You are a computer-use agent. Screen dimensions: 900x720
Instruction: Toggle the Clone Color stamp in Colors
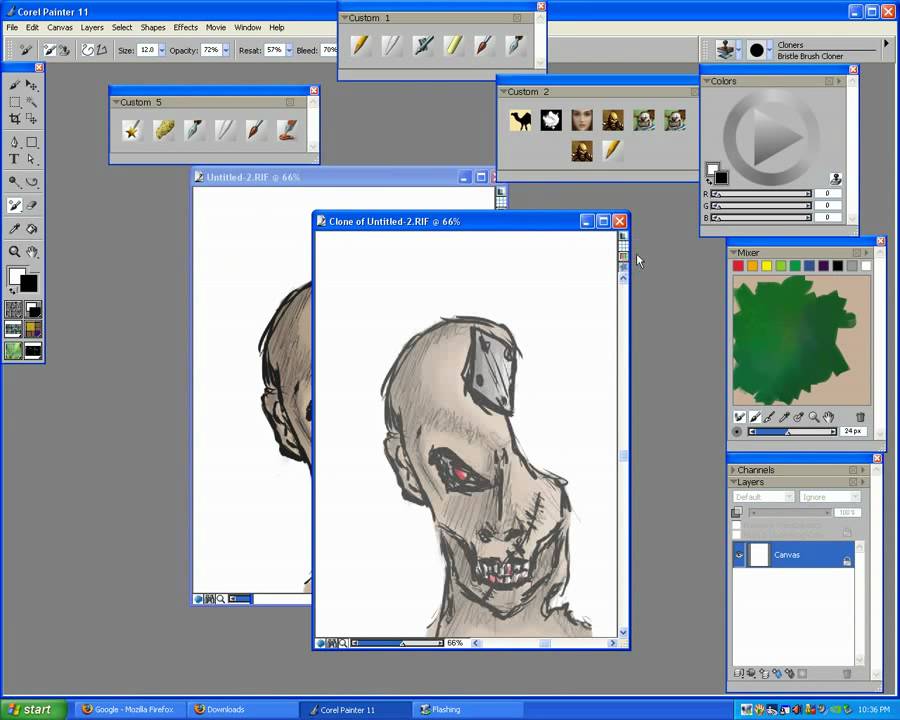[836, 179]
